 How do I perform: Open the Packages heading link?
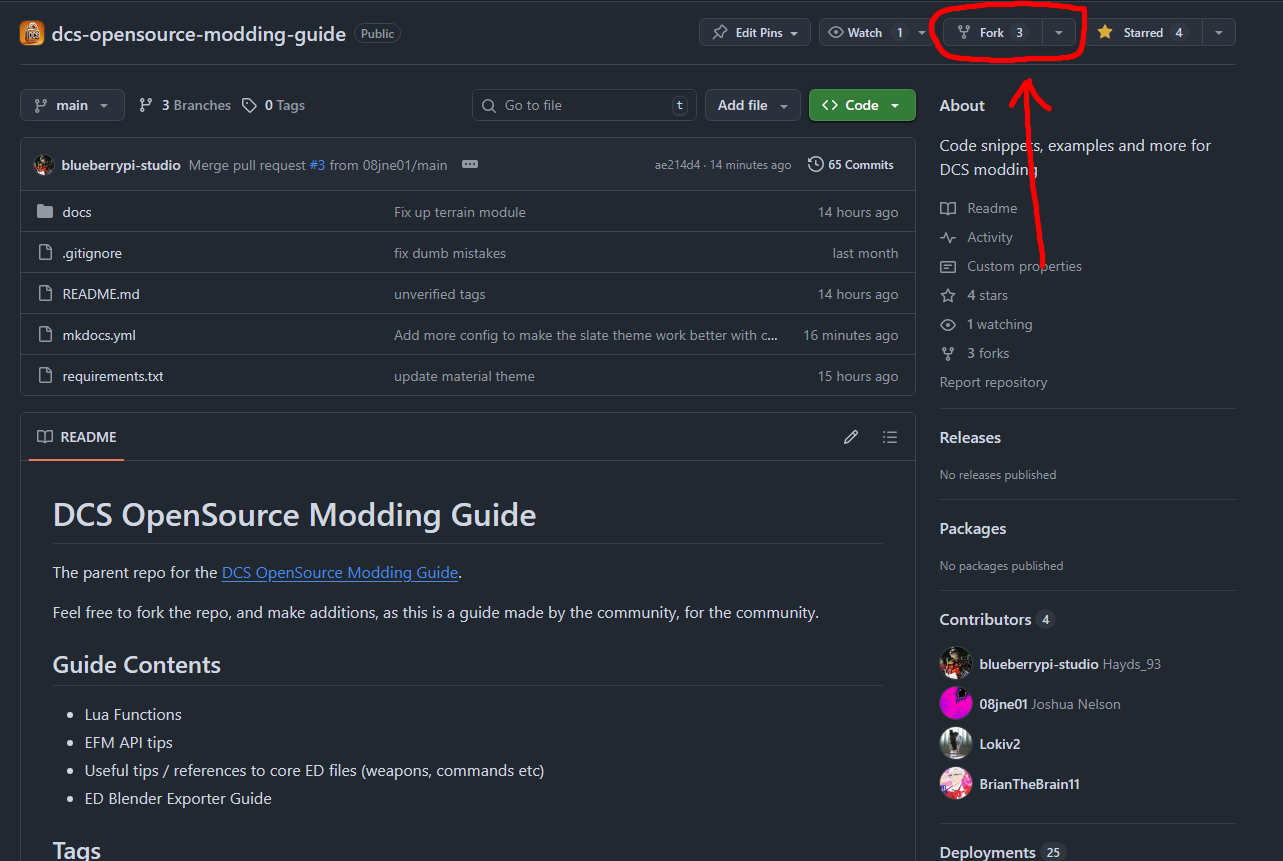[973, 528]
